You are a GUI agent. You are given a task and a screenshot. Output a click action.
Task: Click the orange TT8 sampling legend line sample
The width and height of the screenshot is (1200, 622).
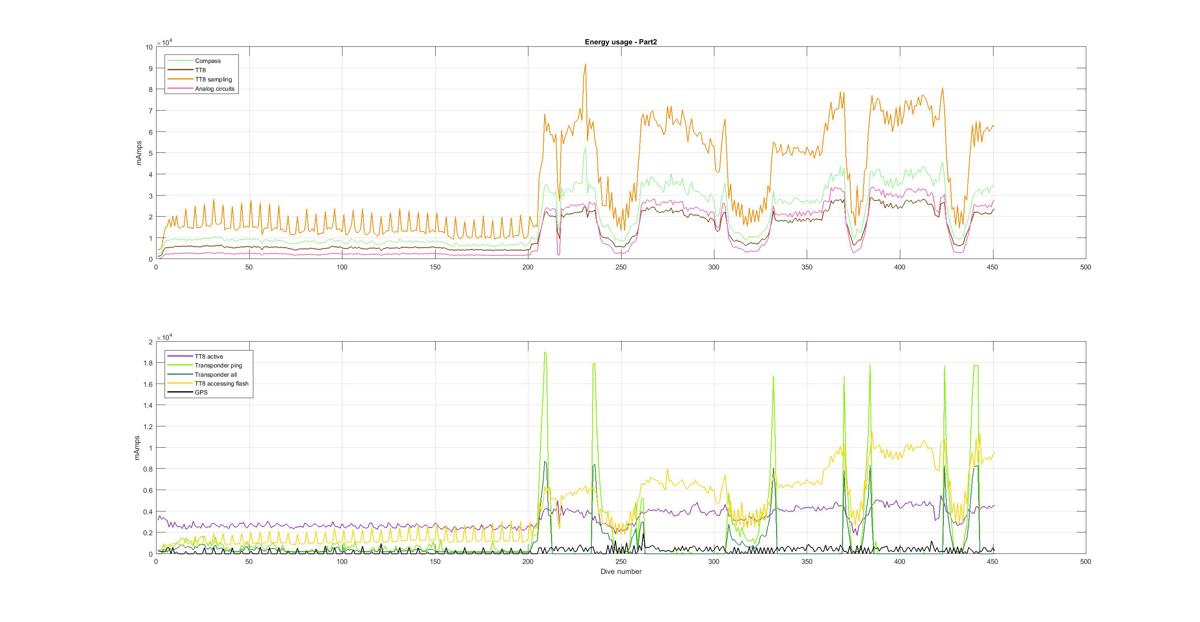180,79
